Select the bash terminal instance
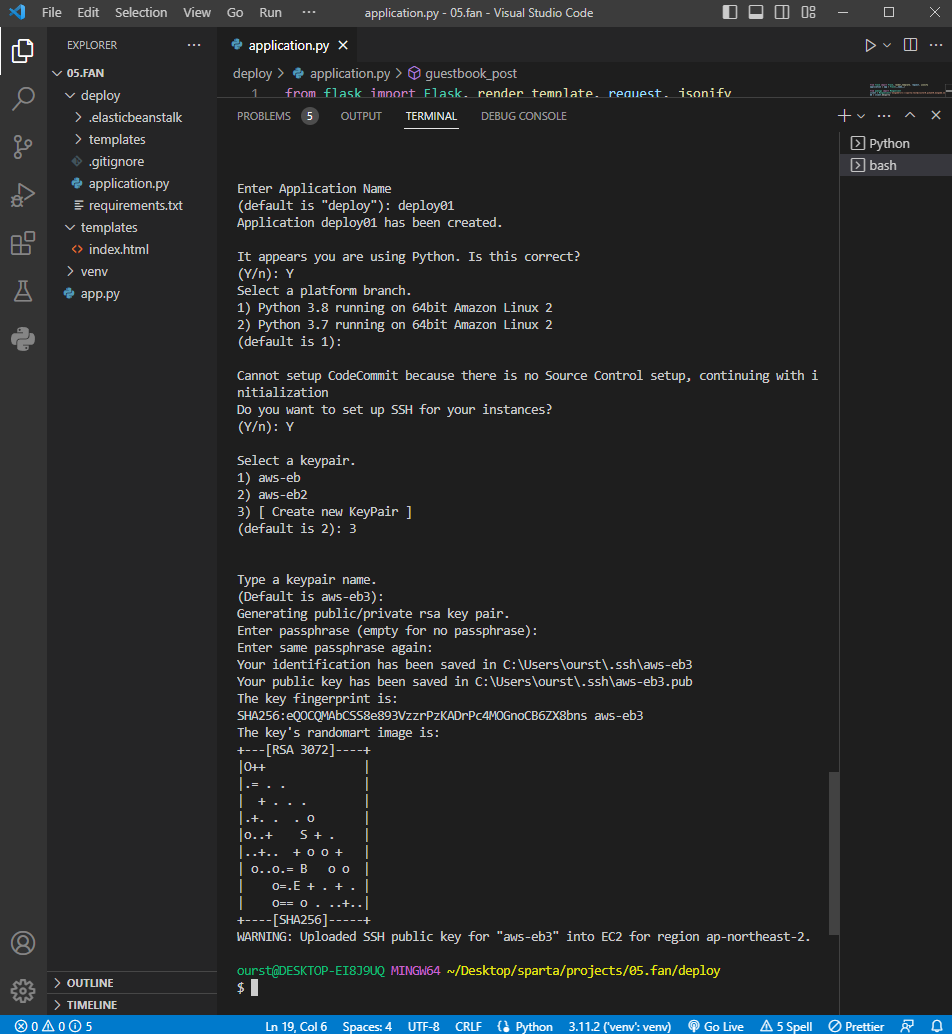 [x=896, y=166]
